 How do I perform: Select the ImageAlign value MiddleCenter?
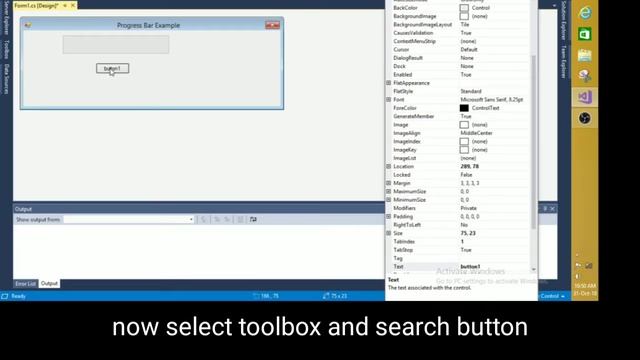pyautogui.click(x=476, y=133)
